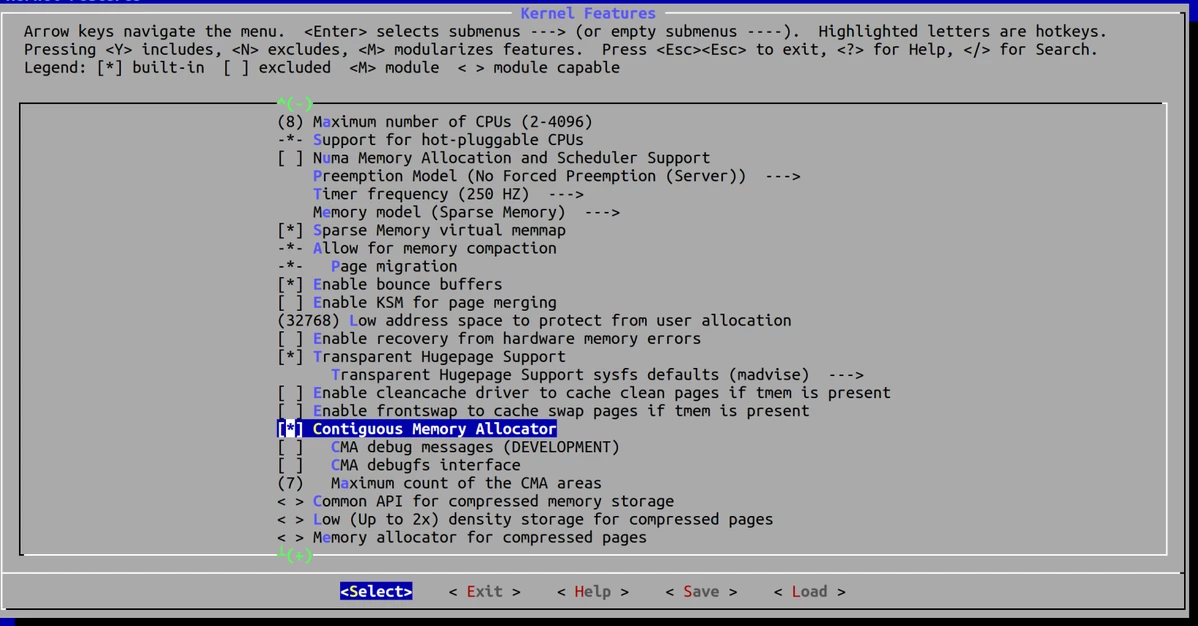The height and width of the screenshot is (626, 1198).
Task: Edit Low address space to protect value
Action: 534,321
